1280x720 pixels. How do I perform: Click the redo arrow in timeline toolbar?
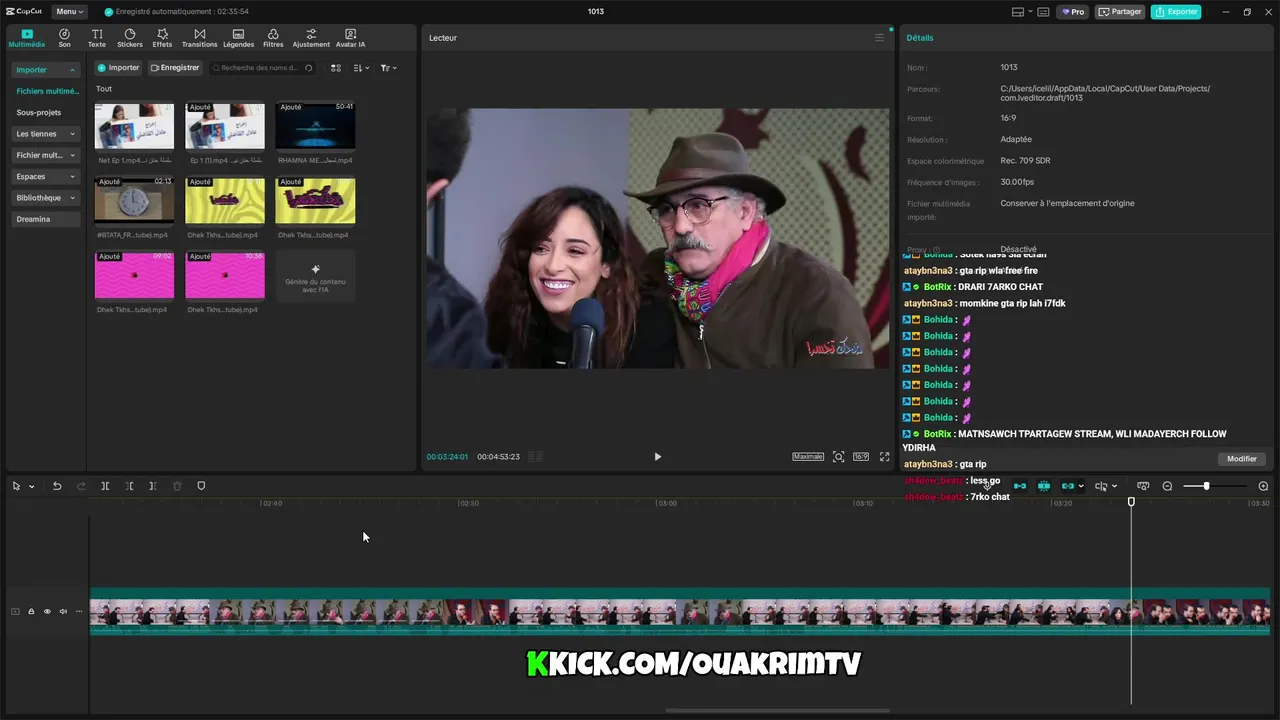[x=81, y=486]
